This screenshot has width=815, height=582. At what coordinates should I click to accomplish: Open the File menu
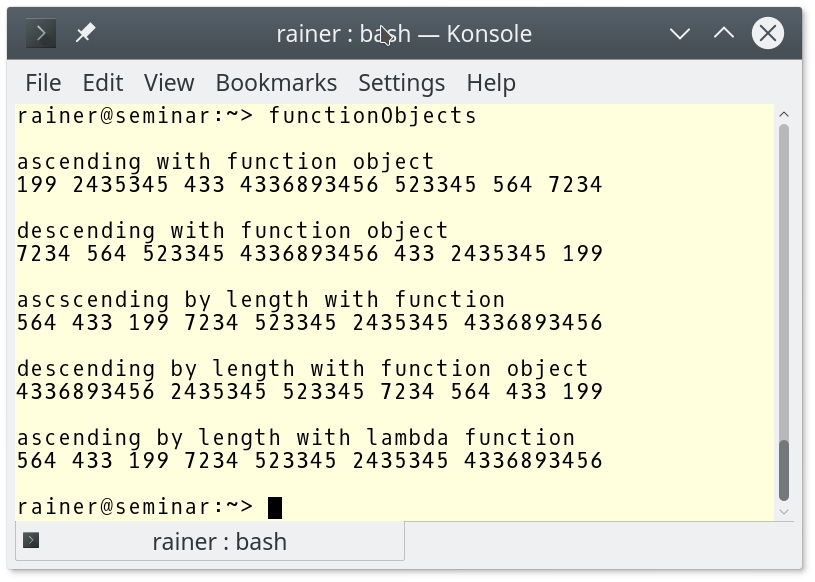click(x=43, y=83)
